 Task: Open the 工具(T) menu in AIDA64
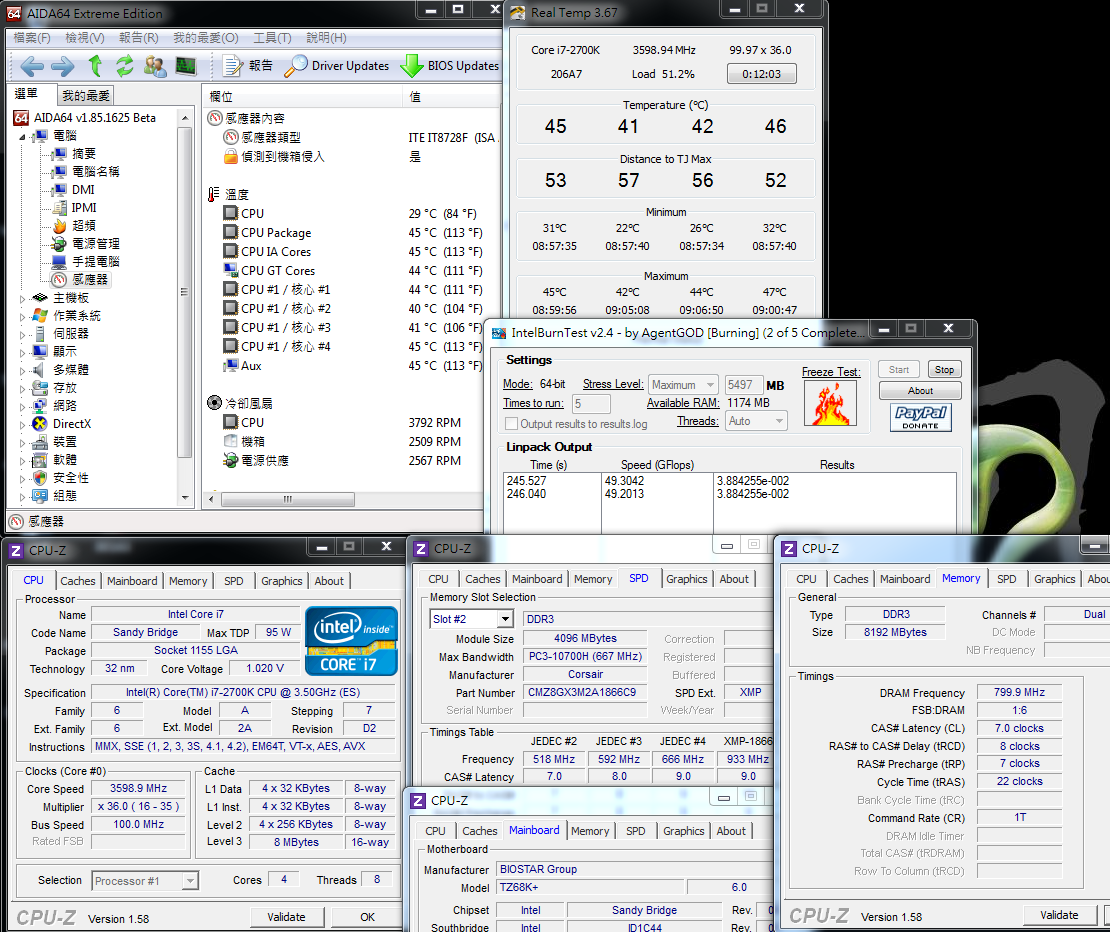[x=273, y=38]
